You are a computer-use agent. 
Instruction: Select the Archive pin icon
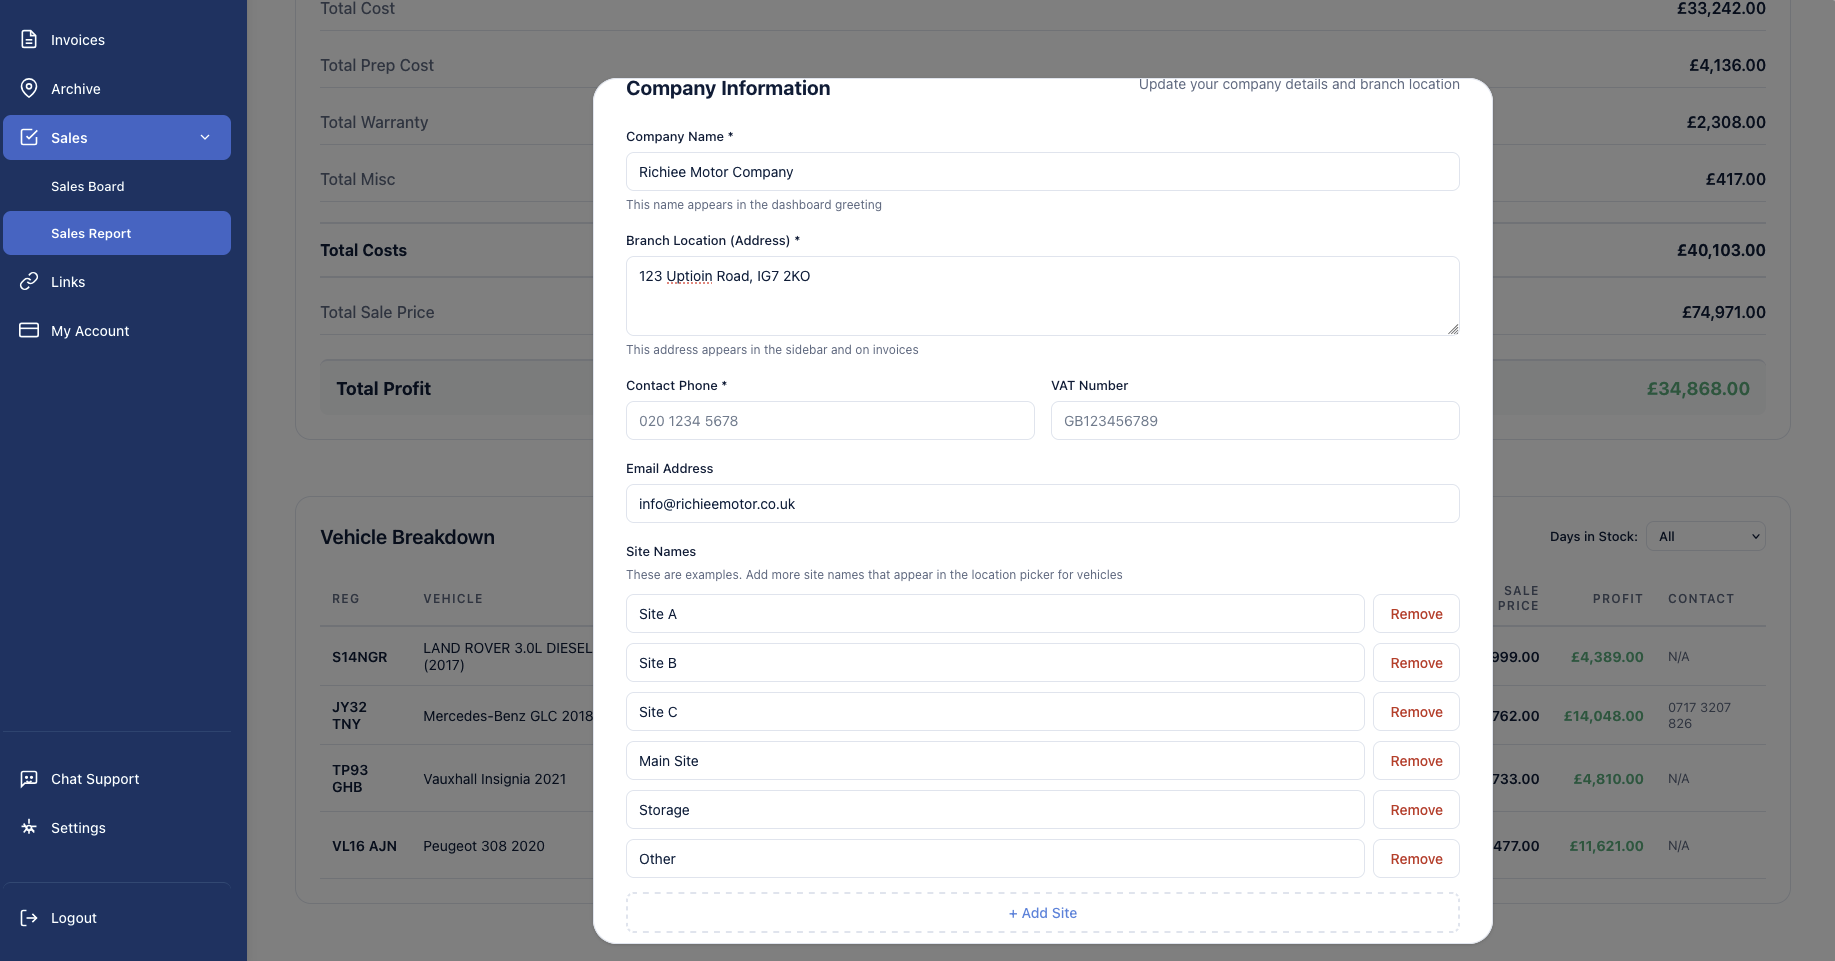(29, 88)
